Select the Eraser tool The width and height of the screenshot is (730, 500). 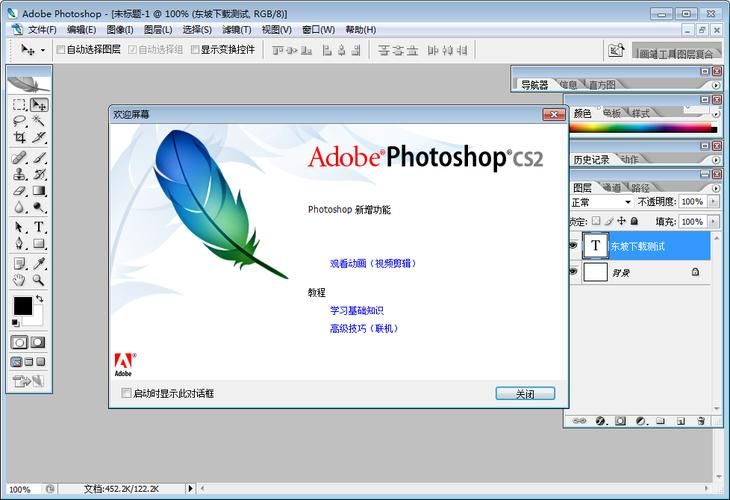pyautogui.click(x=19, y=190)
